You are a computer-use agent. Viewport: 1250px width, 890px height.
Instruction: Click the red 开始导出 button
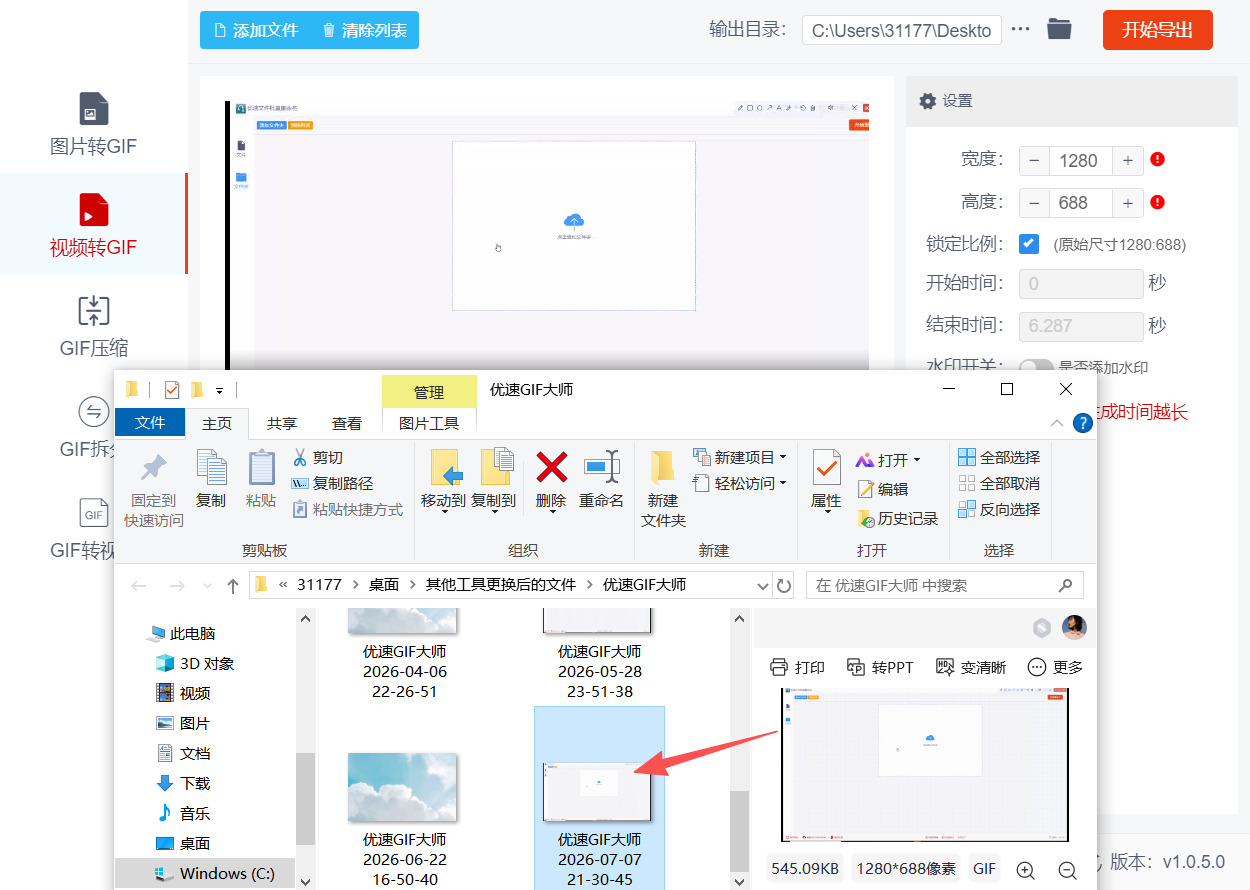pyautogui.click(x=1157, y=30)
